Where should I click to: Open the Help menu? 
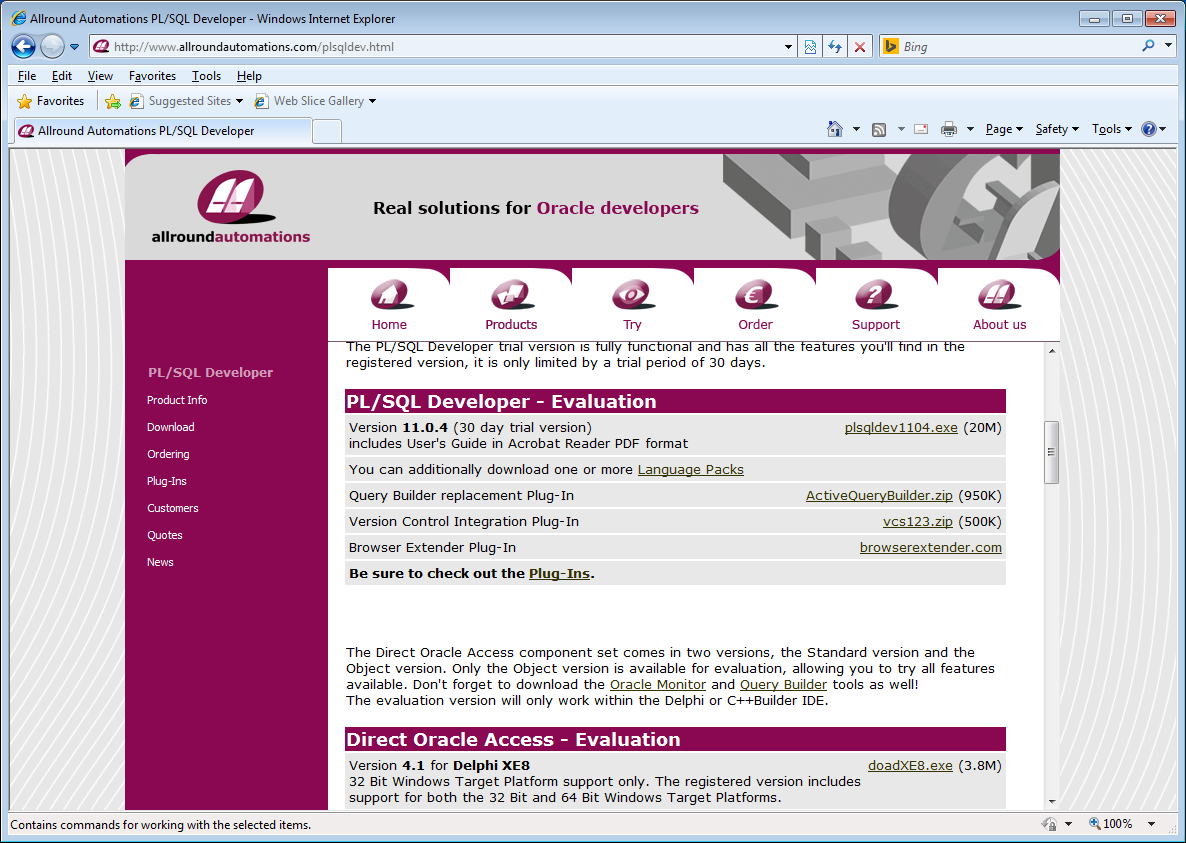pos(249,76)
